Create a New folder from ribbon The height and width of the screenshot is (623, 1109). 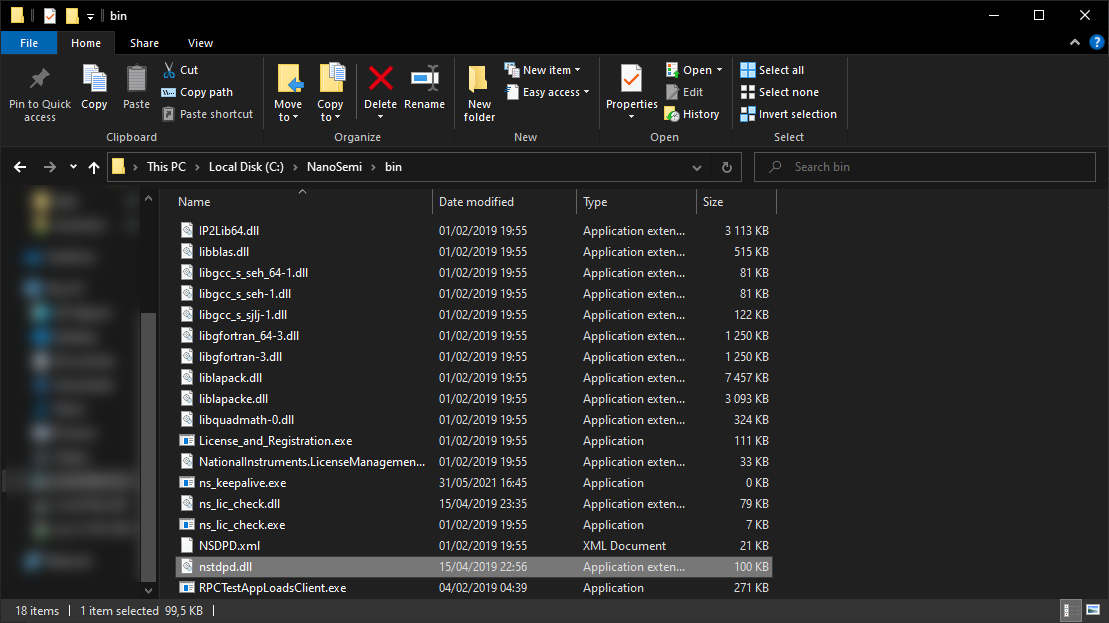click(479, 92)
